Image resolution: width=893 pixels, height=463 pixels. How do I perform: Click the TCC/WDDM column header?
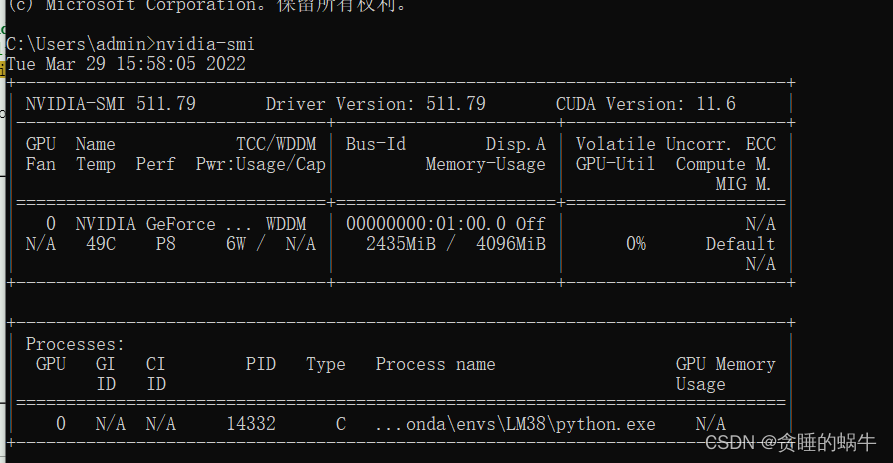(x=275, y=144)
